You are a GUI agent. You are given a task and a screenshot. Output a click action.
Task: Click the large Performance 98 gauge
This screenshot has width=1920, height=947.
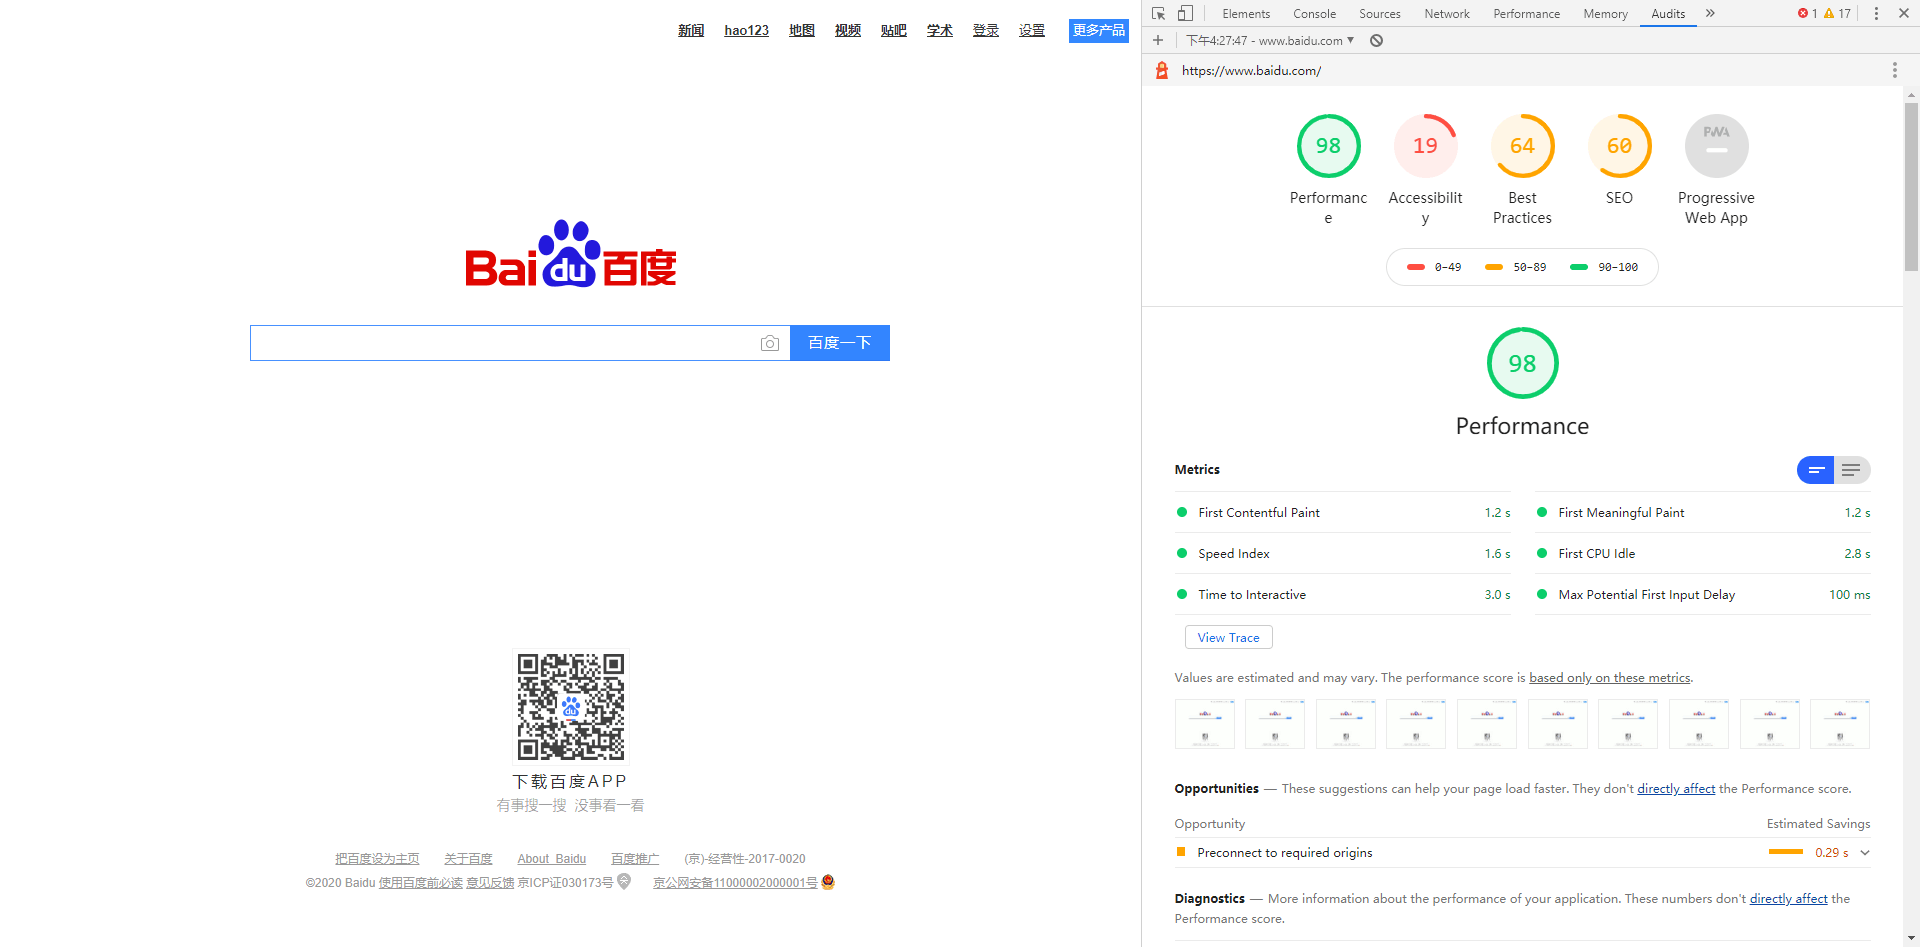1522,363
